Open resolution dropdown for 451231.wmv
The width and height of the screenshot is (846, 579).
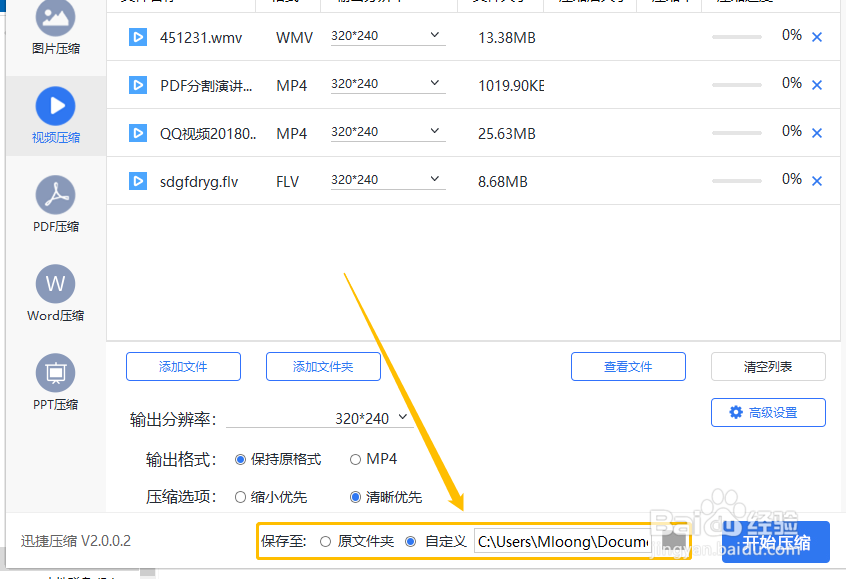(388, 36)
